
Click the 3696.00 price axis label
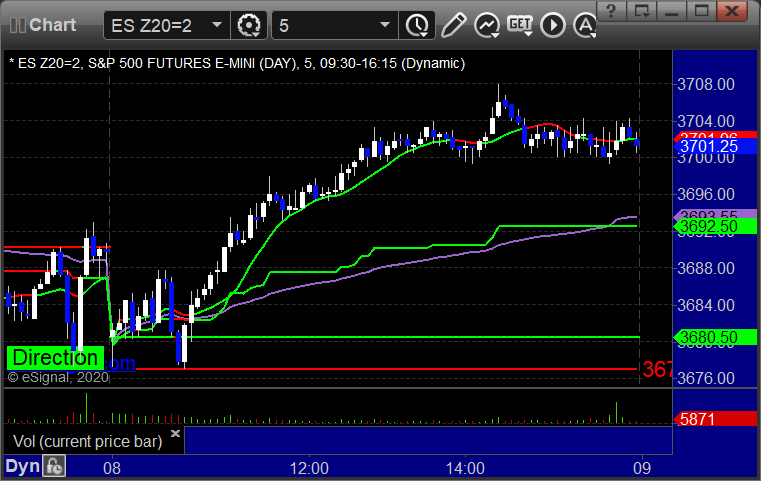pyautogui.click(x=706, y=195)
